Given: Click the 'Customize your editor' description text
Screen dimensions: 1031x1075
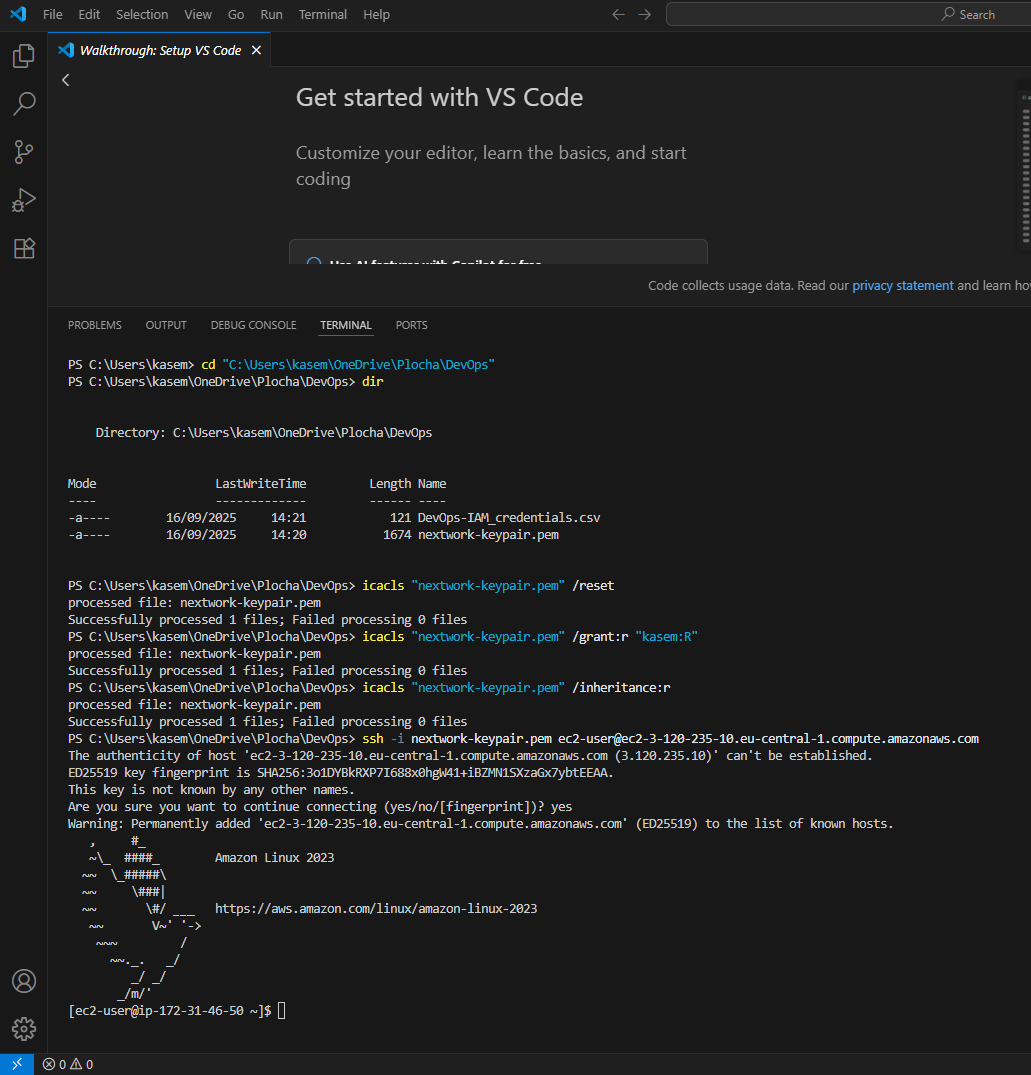Looking at the screenshot, I should pos(491,165).
